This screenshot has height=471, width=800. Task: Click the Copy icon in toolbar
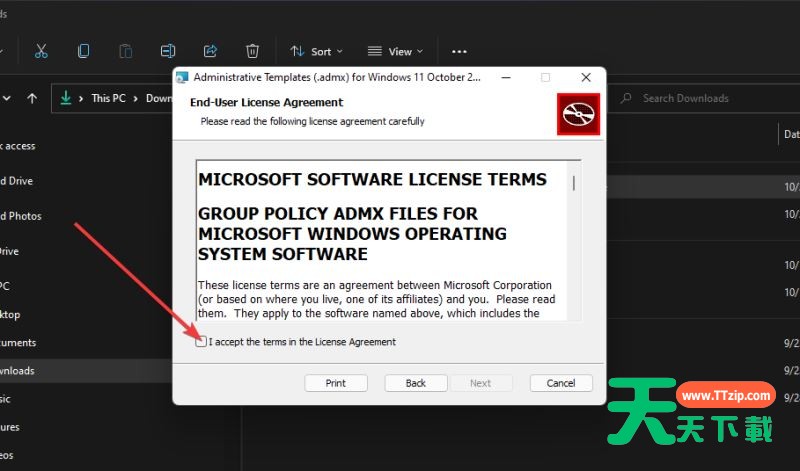click(84, 51)
